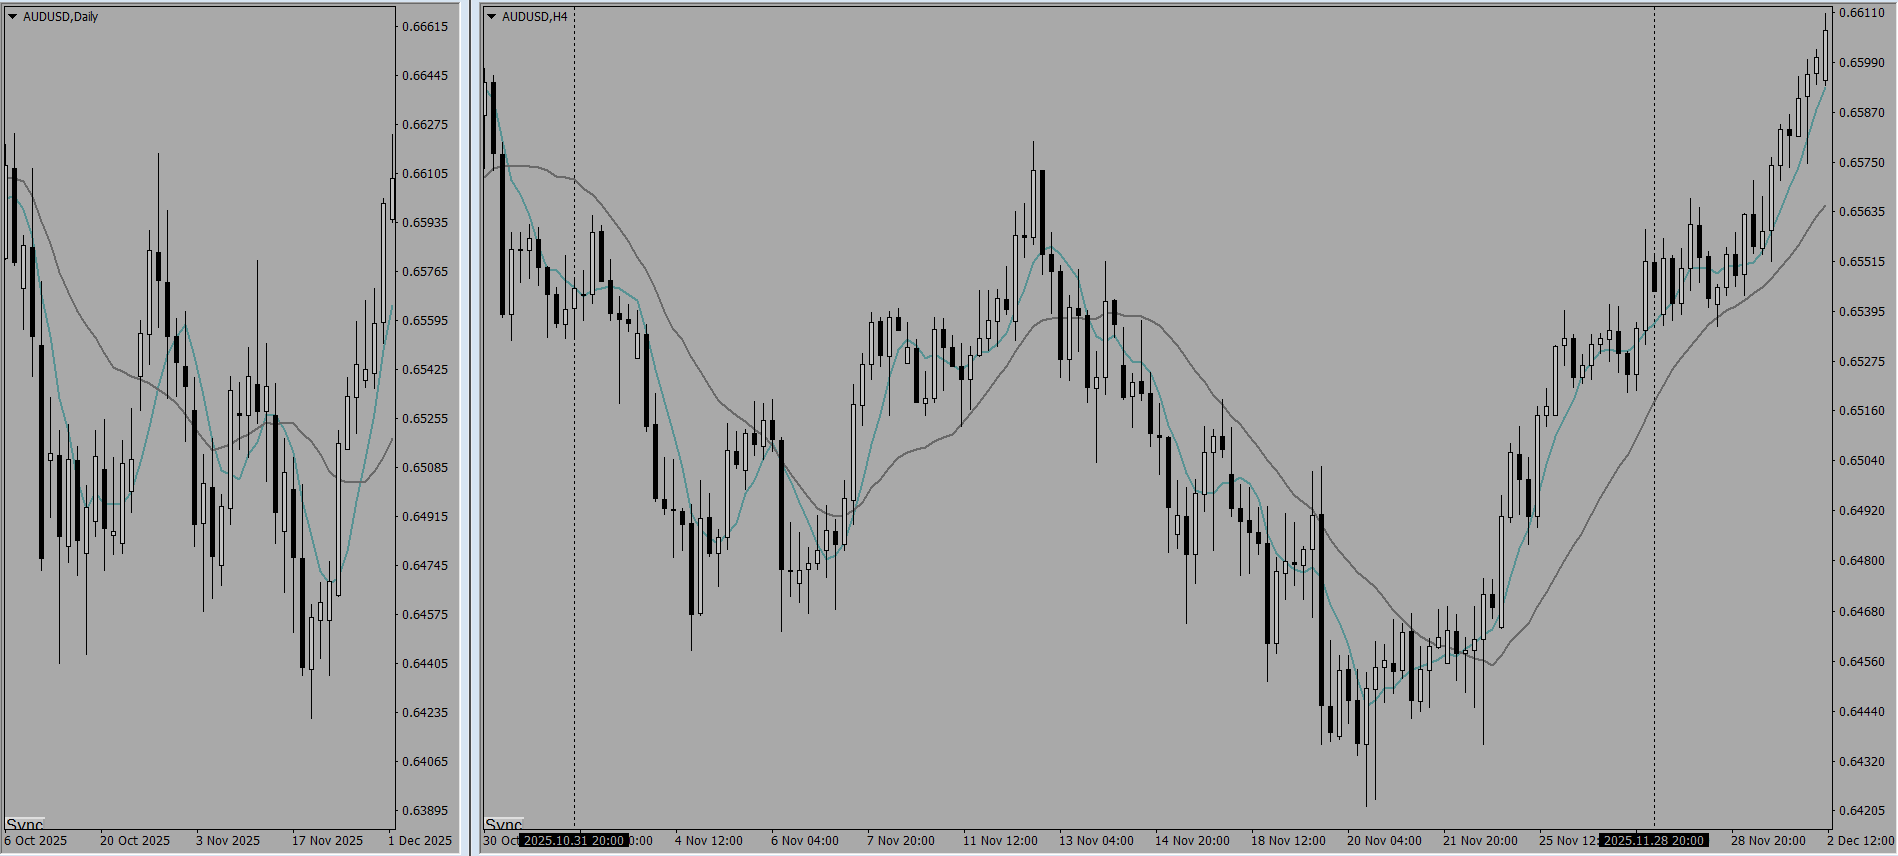Select the 2025.11.28 20:00 highlighted time label

(1654, 840)
